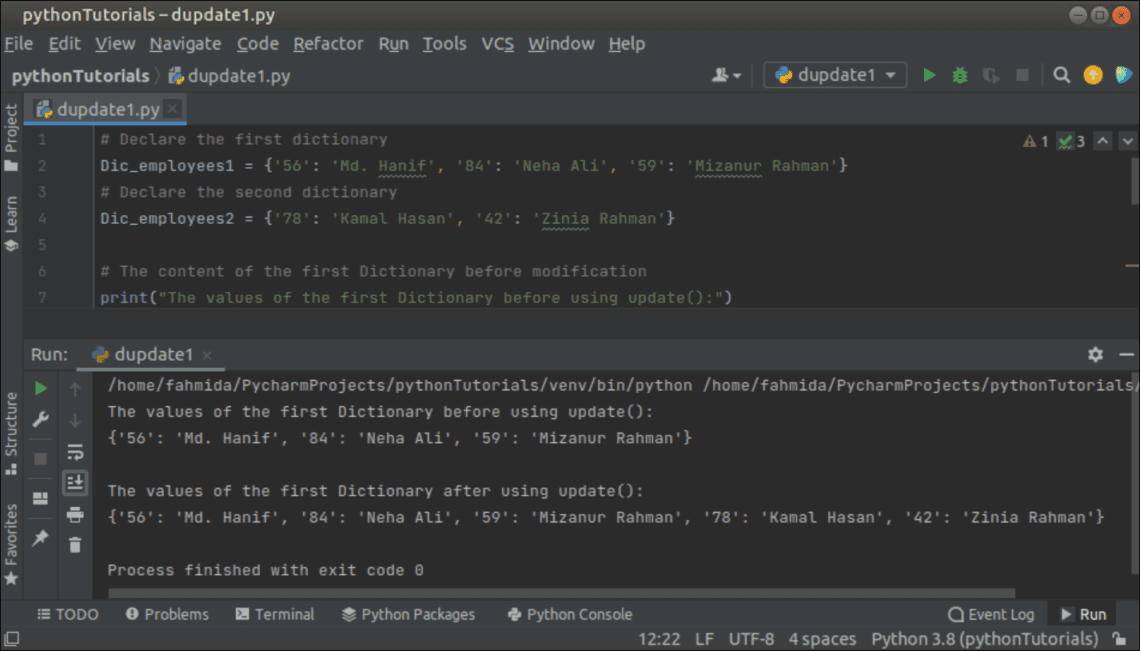Open Search Everywhere magnifier icon
This screenshot has height=651, width=1140.
pos(1061,75)
